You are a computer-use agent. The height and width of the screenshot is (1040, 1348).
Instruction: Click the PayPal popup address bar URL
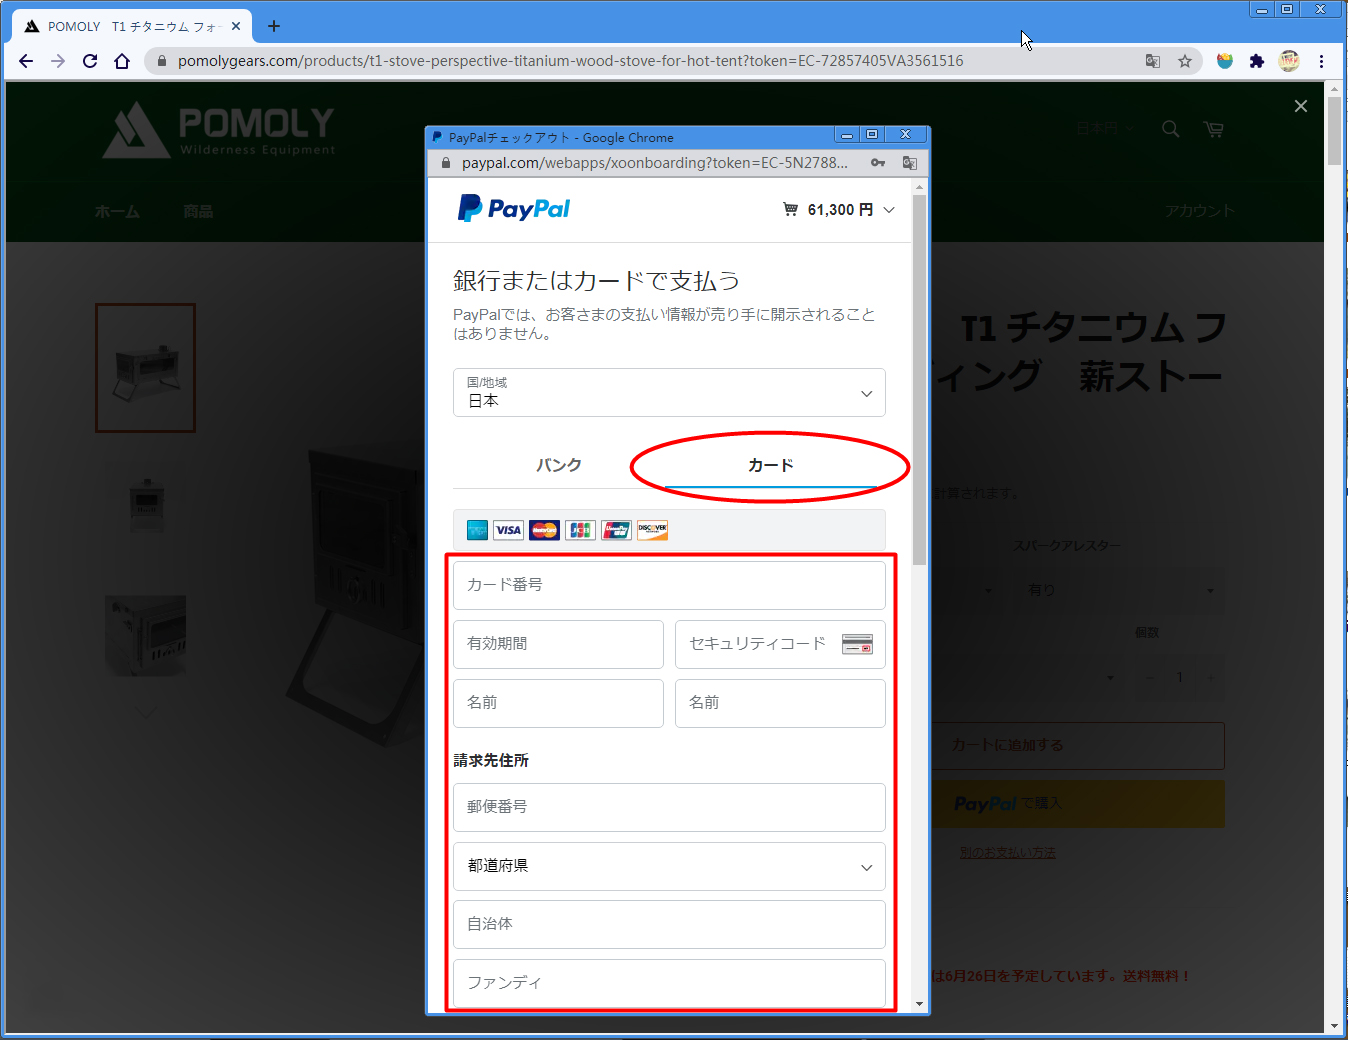coord(654,162)
